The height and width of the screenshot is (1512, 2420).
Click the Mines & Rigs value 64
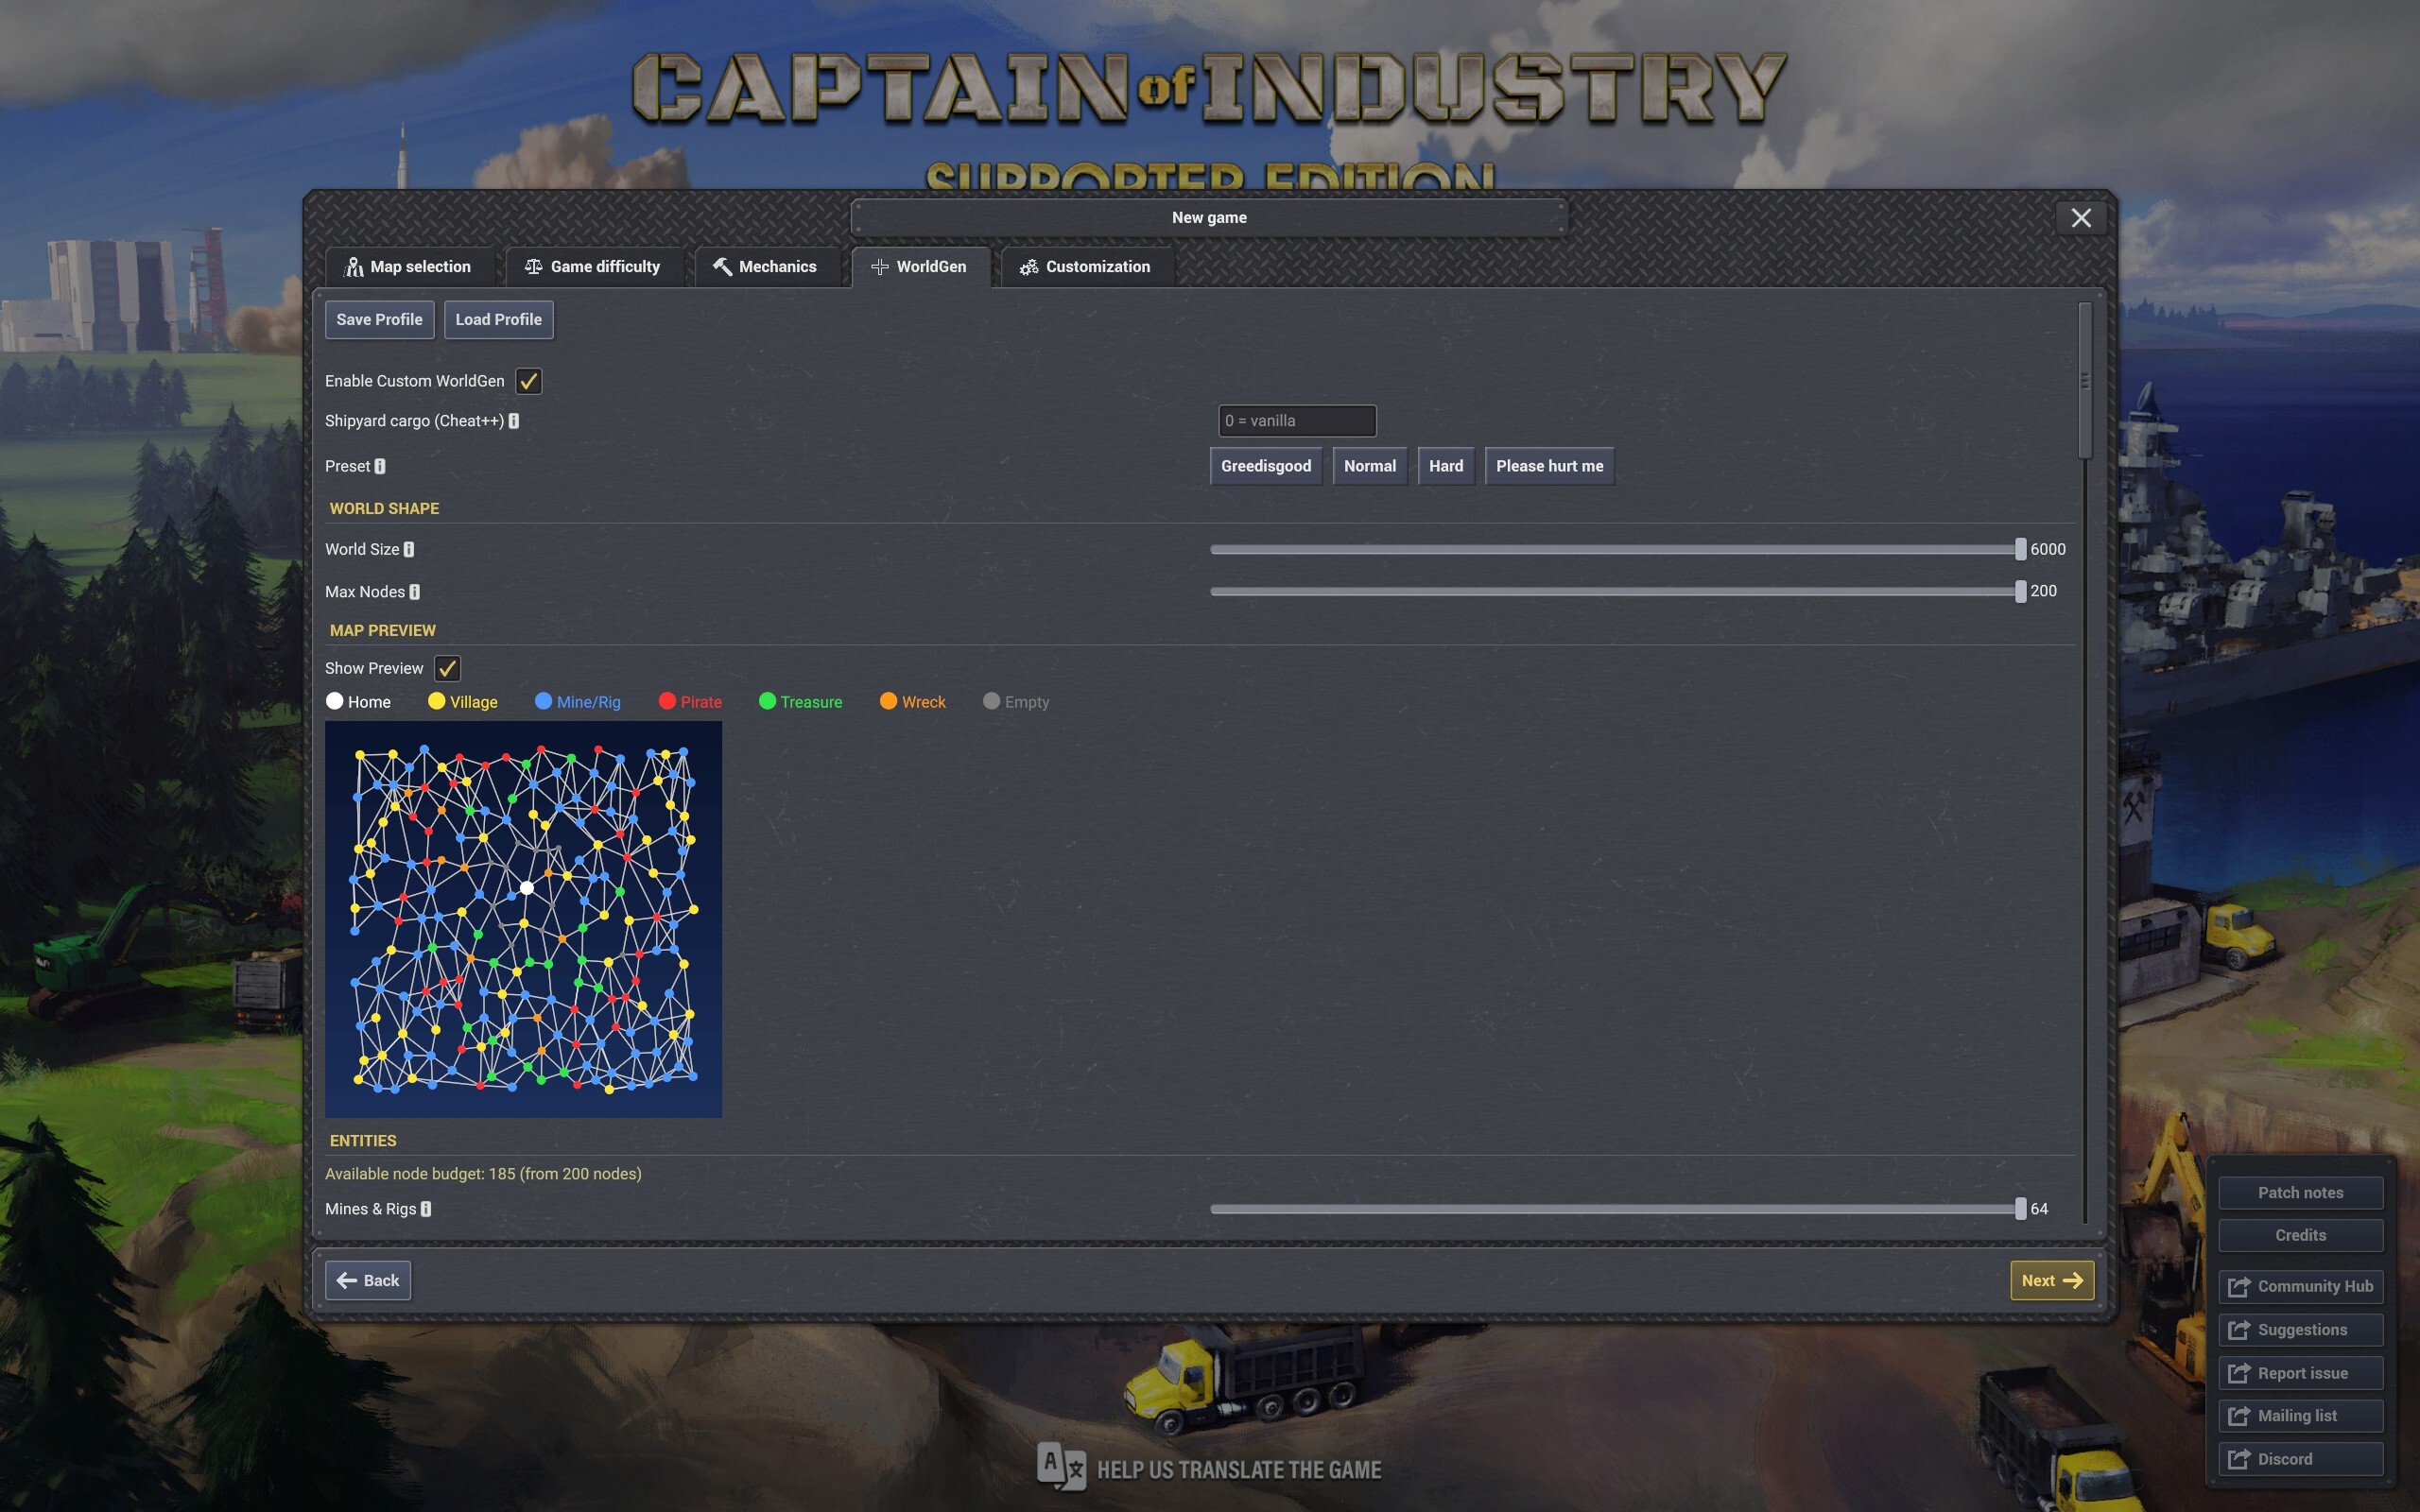(x=2039, y=1209)
